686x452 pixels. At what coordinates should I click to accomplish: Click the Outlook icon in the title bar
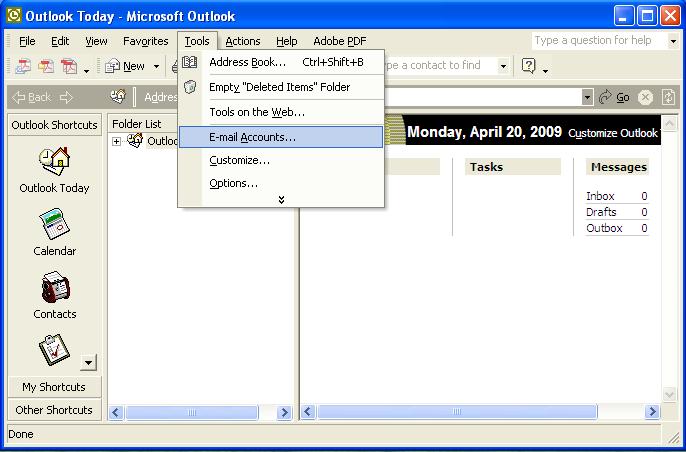[x=14, y=16]
